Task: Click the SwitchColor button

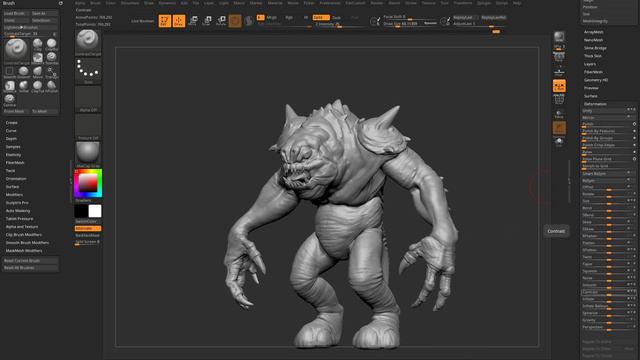Action: (x=87, y=222)
